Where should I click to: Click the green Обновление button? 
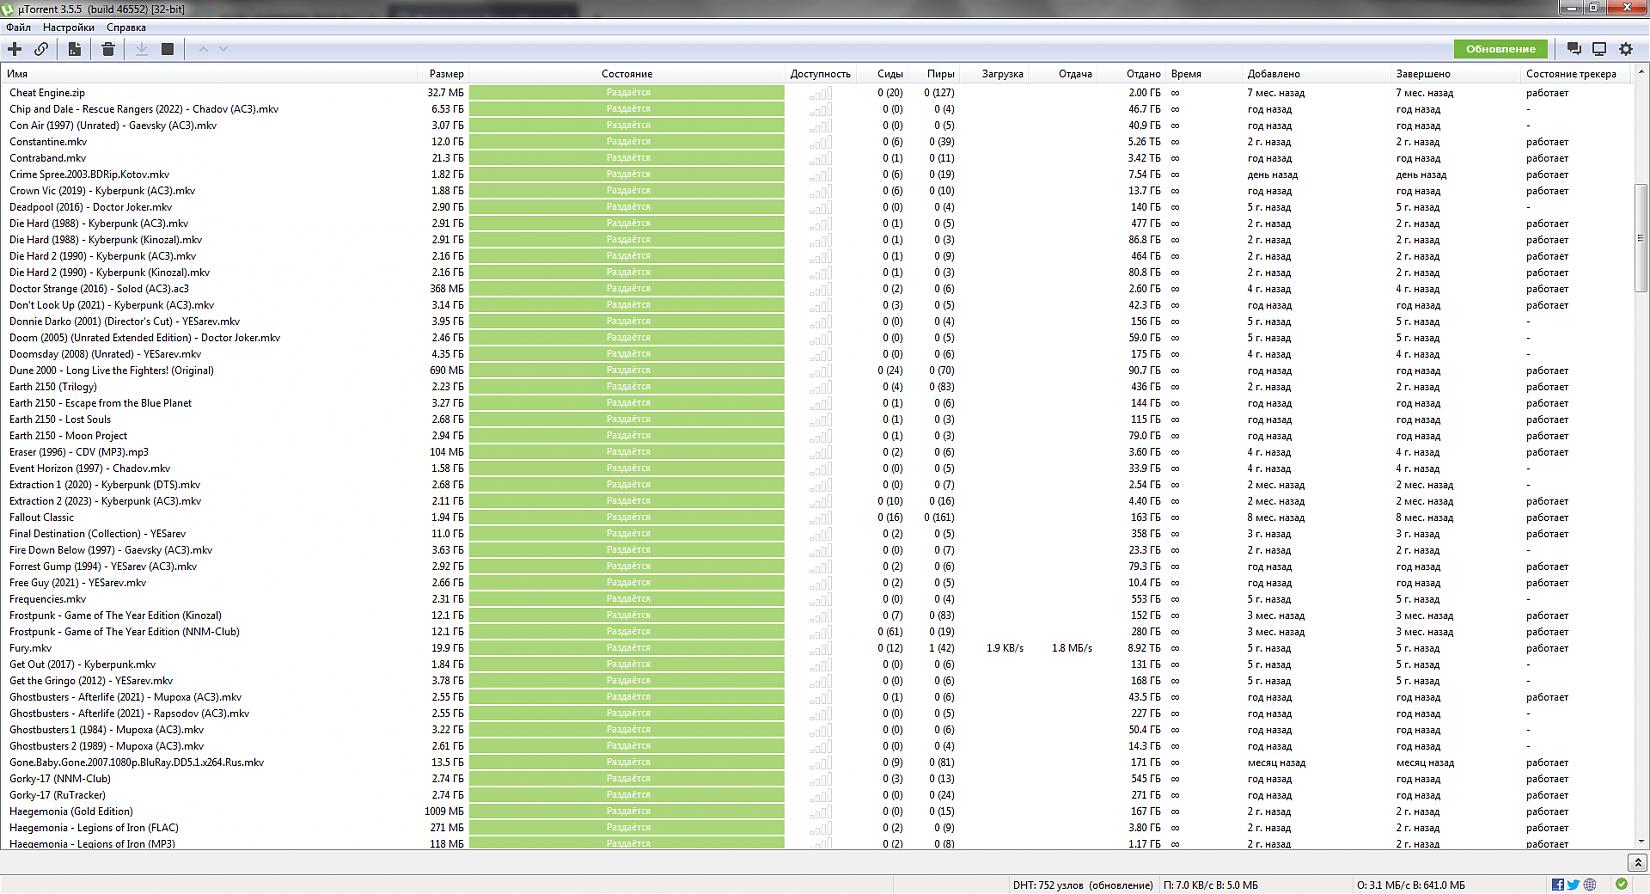tap(1500, 49)
